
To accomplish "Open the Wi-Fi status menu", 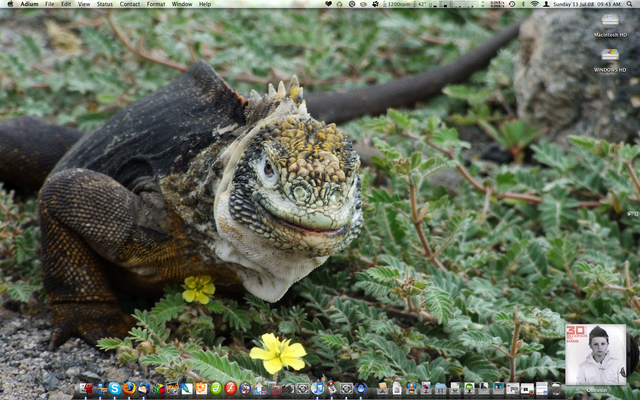I will point(535,4).
